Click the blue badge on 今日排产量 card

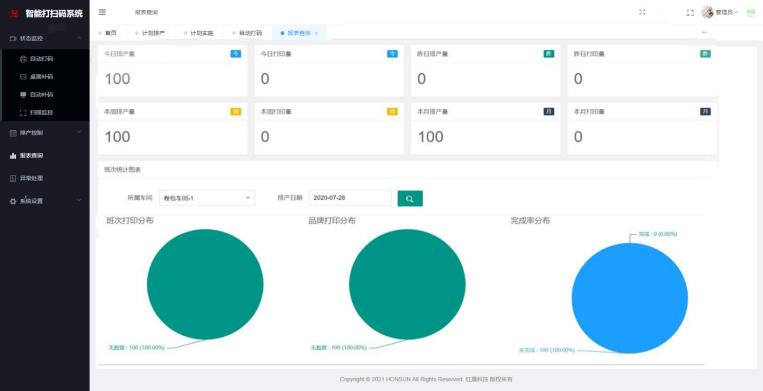[x=236, y=54]
